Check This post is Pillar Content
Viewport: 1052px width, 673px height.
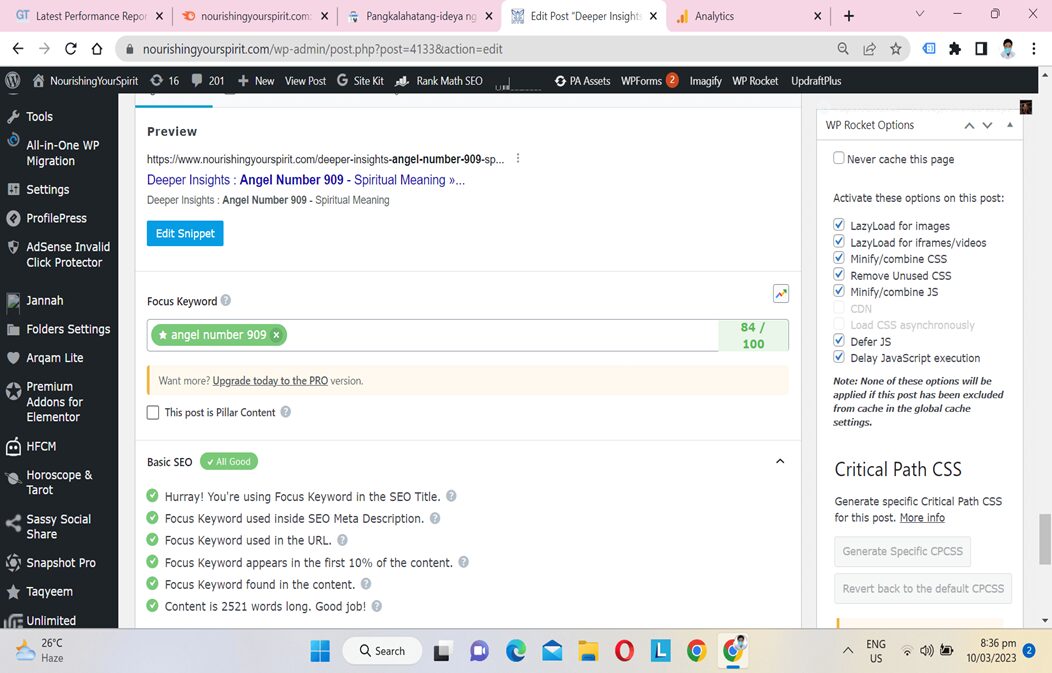click(153, 412)
